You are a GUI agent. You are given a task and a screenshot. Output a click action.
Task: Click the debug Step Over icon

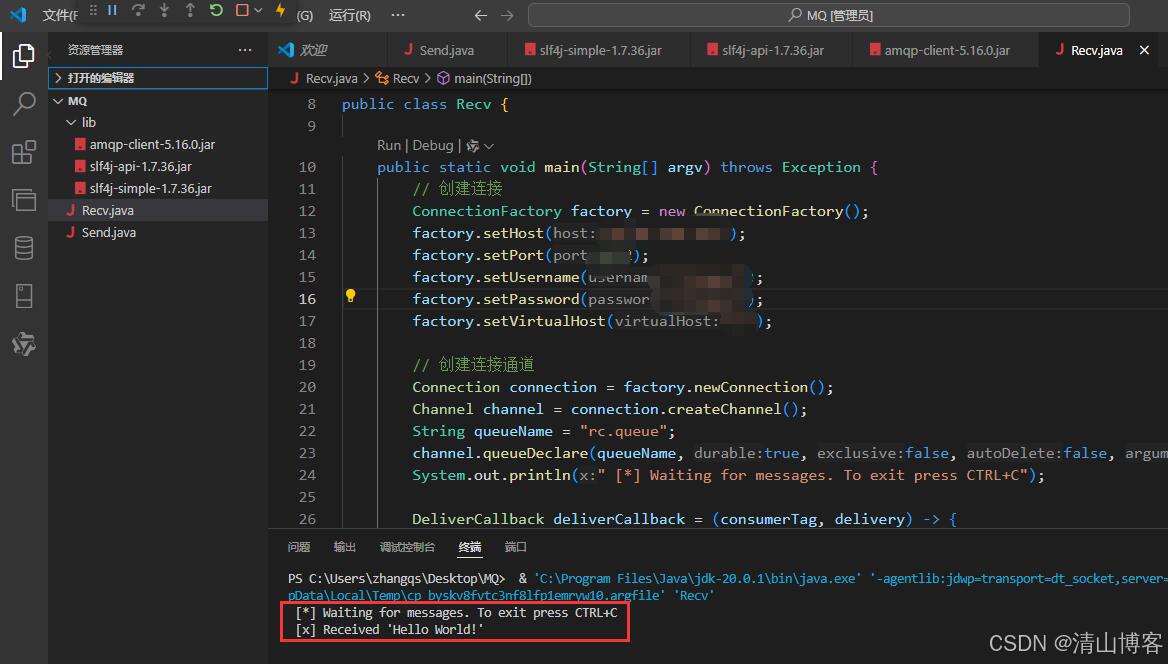[138, 11]
